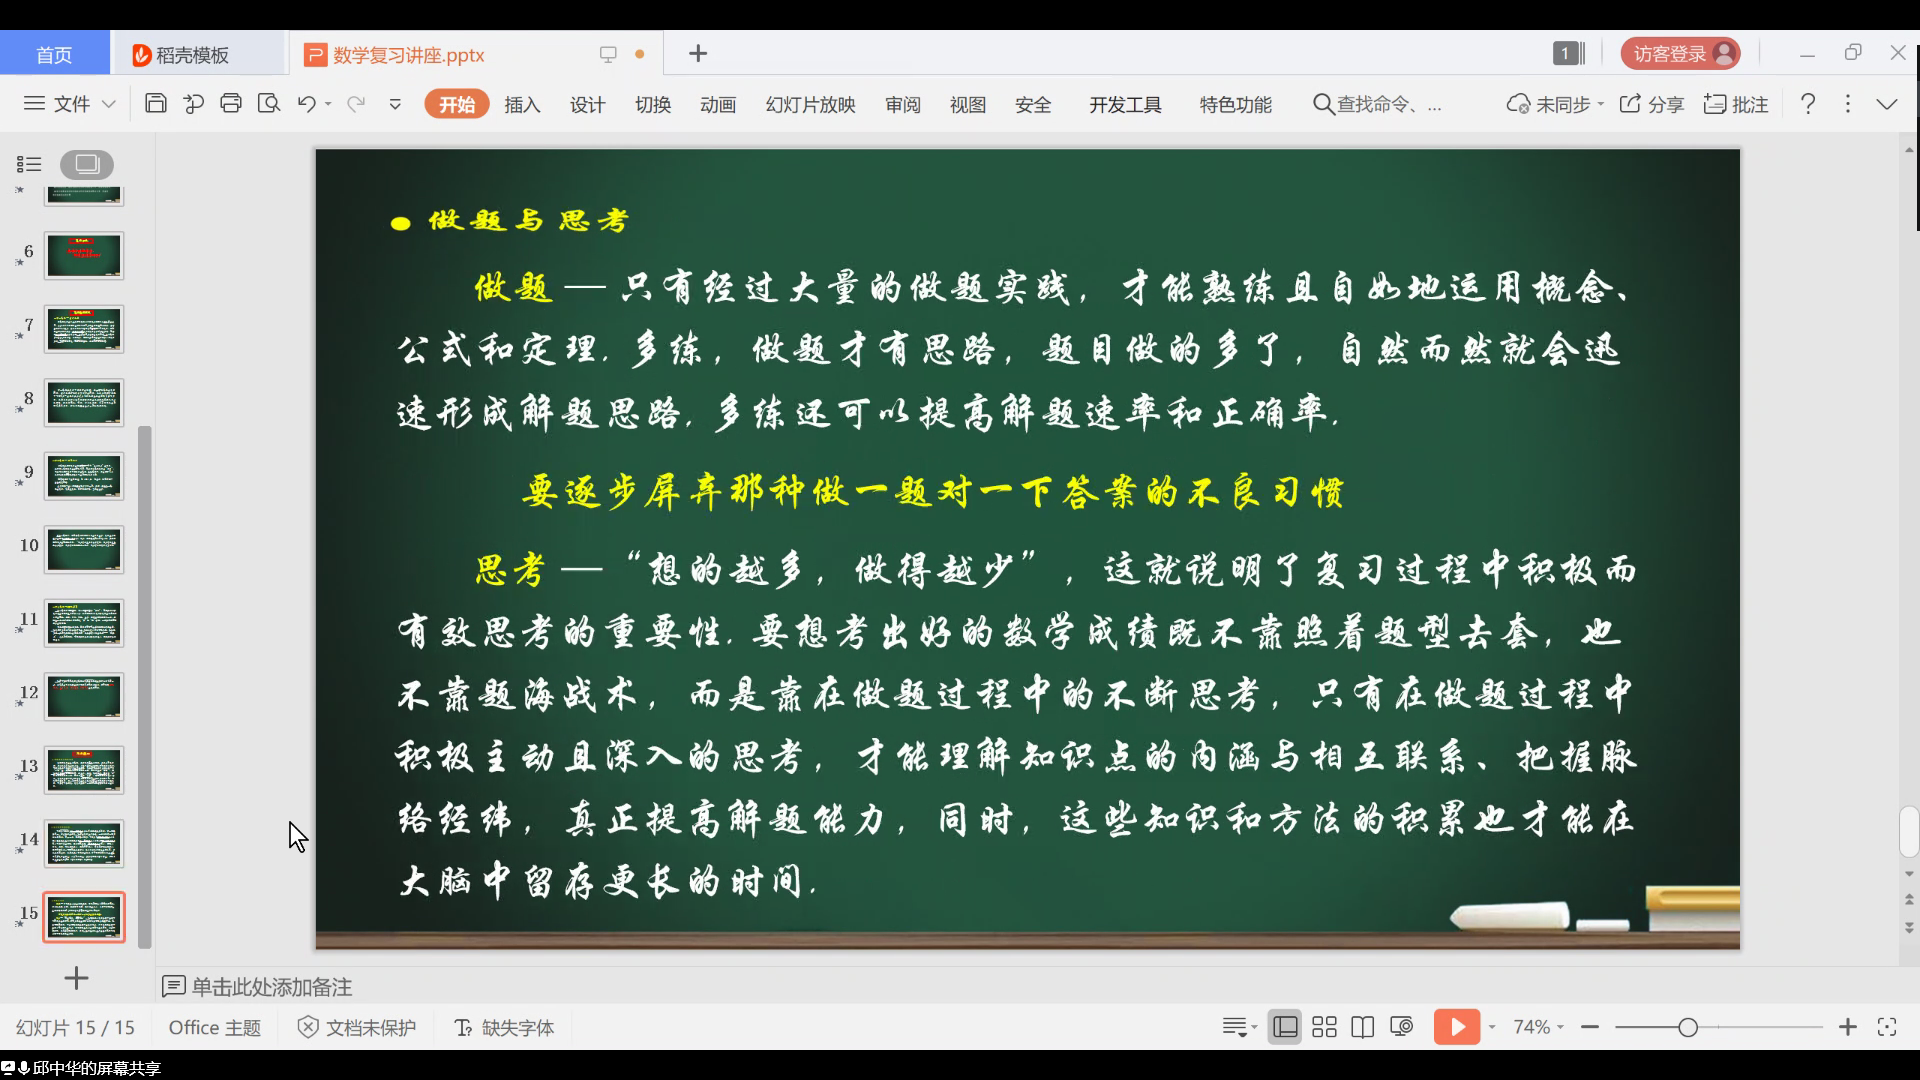The image size is (1920, 1080).
Task: Click the 分享 share button
Action: pos(1652,104)
